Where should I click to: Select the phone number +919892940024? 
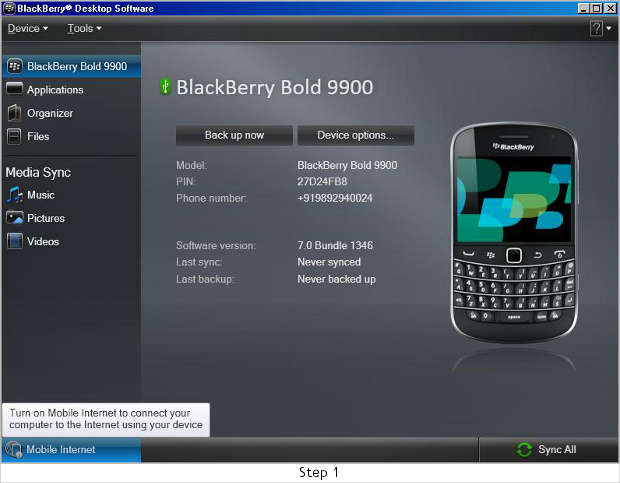(x=335, y=198)
